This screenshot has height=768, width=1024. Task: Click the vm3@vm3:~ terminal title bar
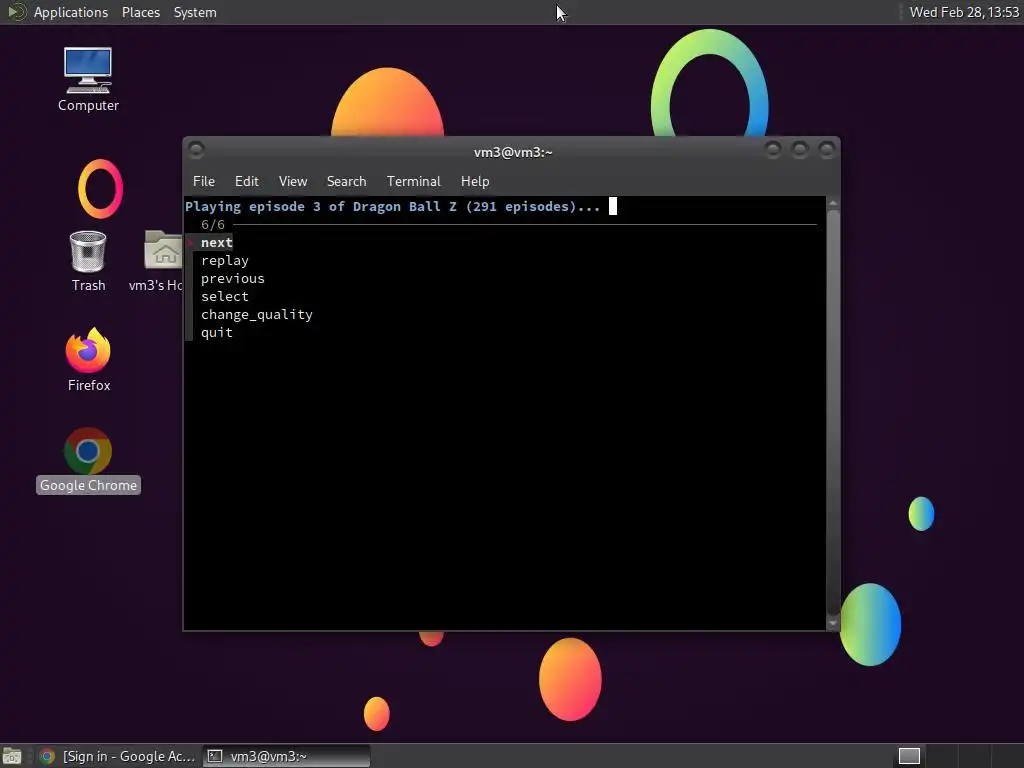pyautogui.click(x=513, y=152)
